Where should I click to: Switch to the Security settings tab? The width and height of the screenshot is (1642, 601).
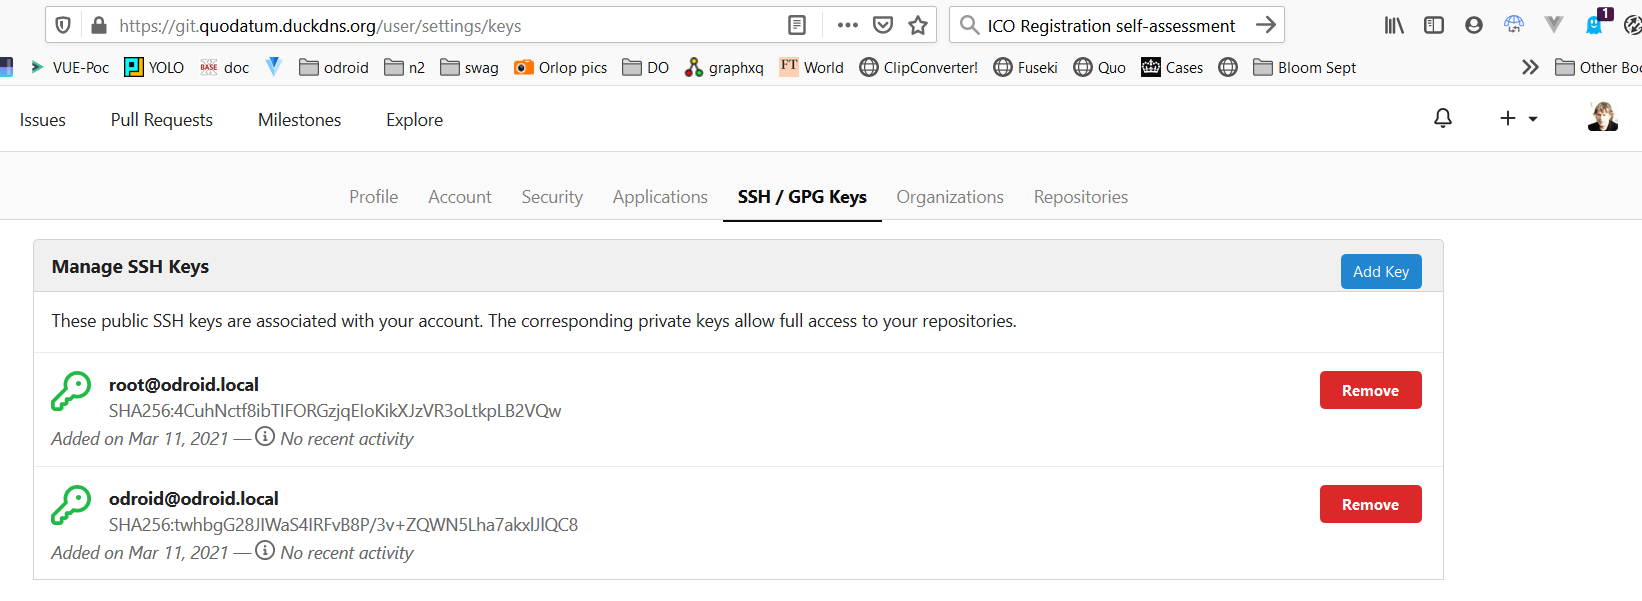pos(552,197)
